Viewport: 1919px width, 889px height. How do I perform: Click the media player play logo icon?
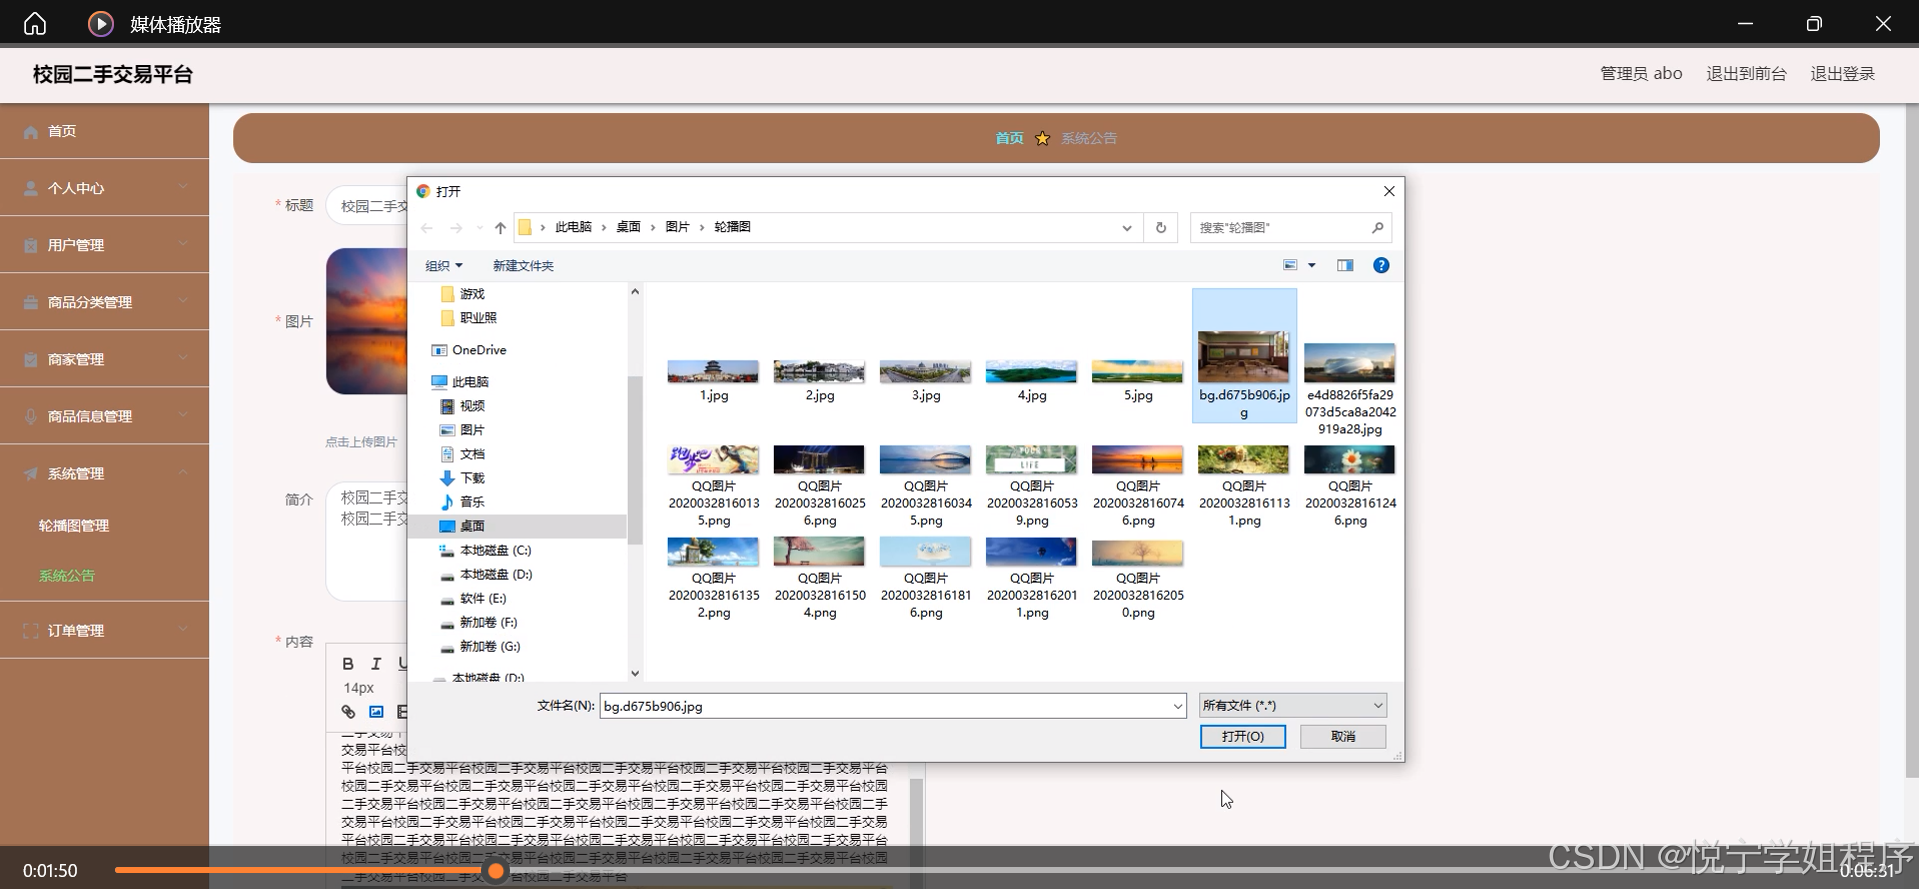[x=101, y=23]
